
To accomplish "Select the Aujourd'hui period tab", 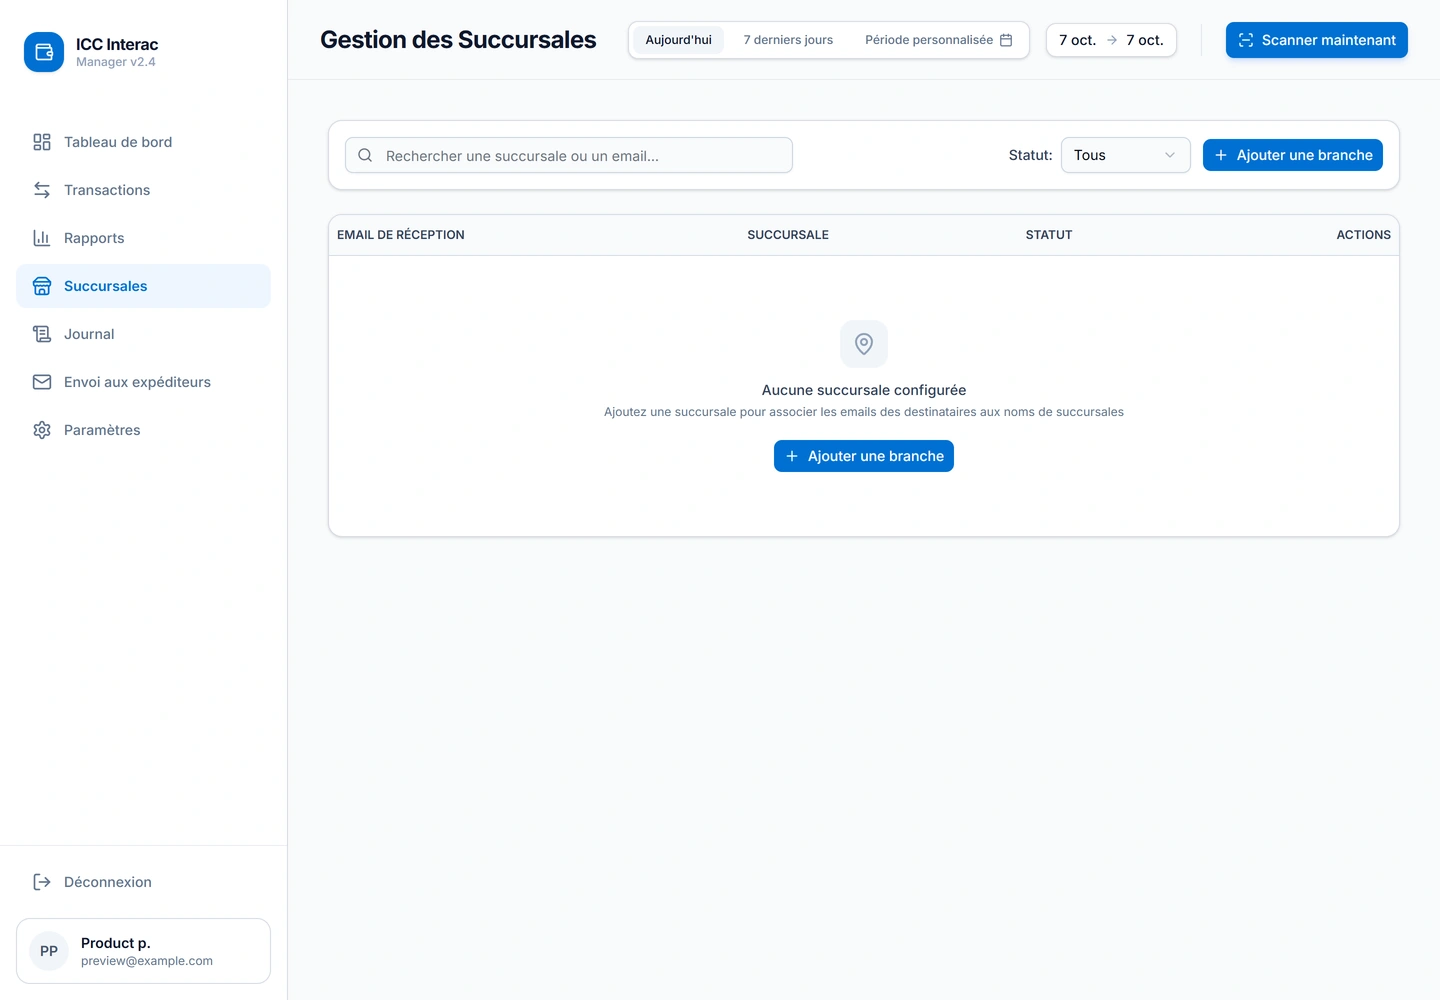I will point(678,40).
